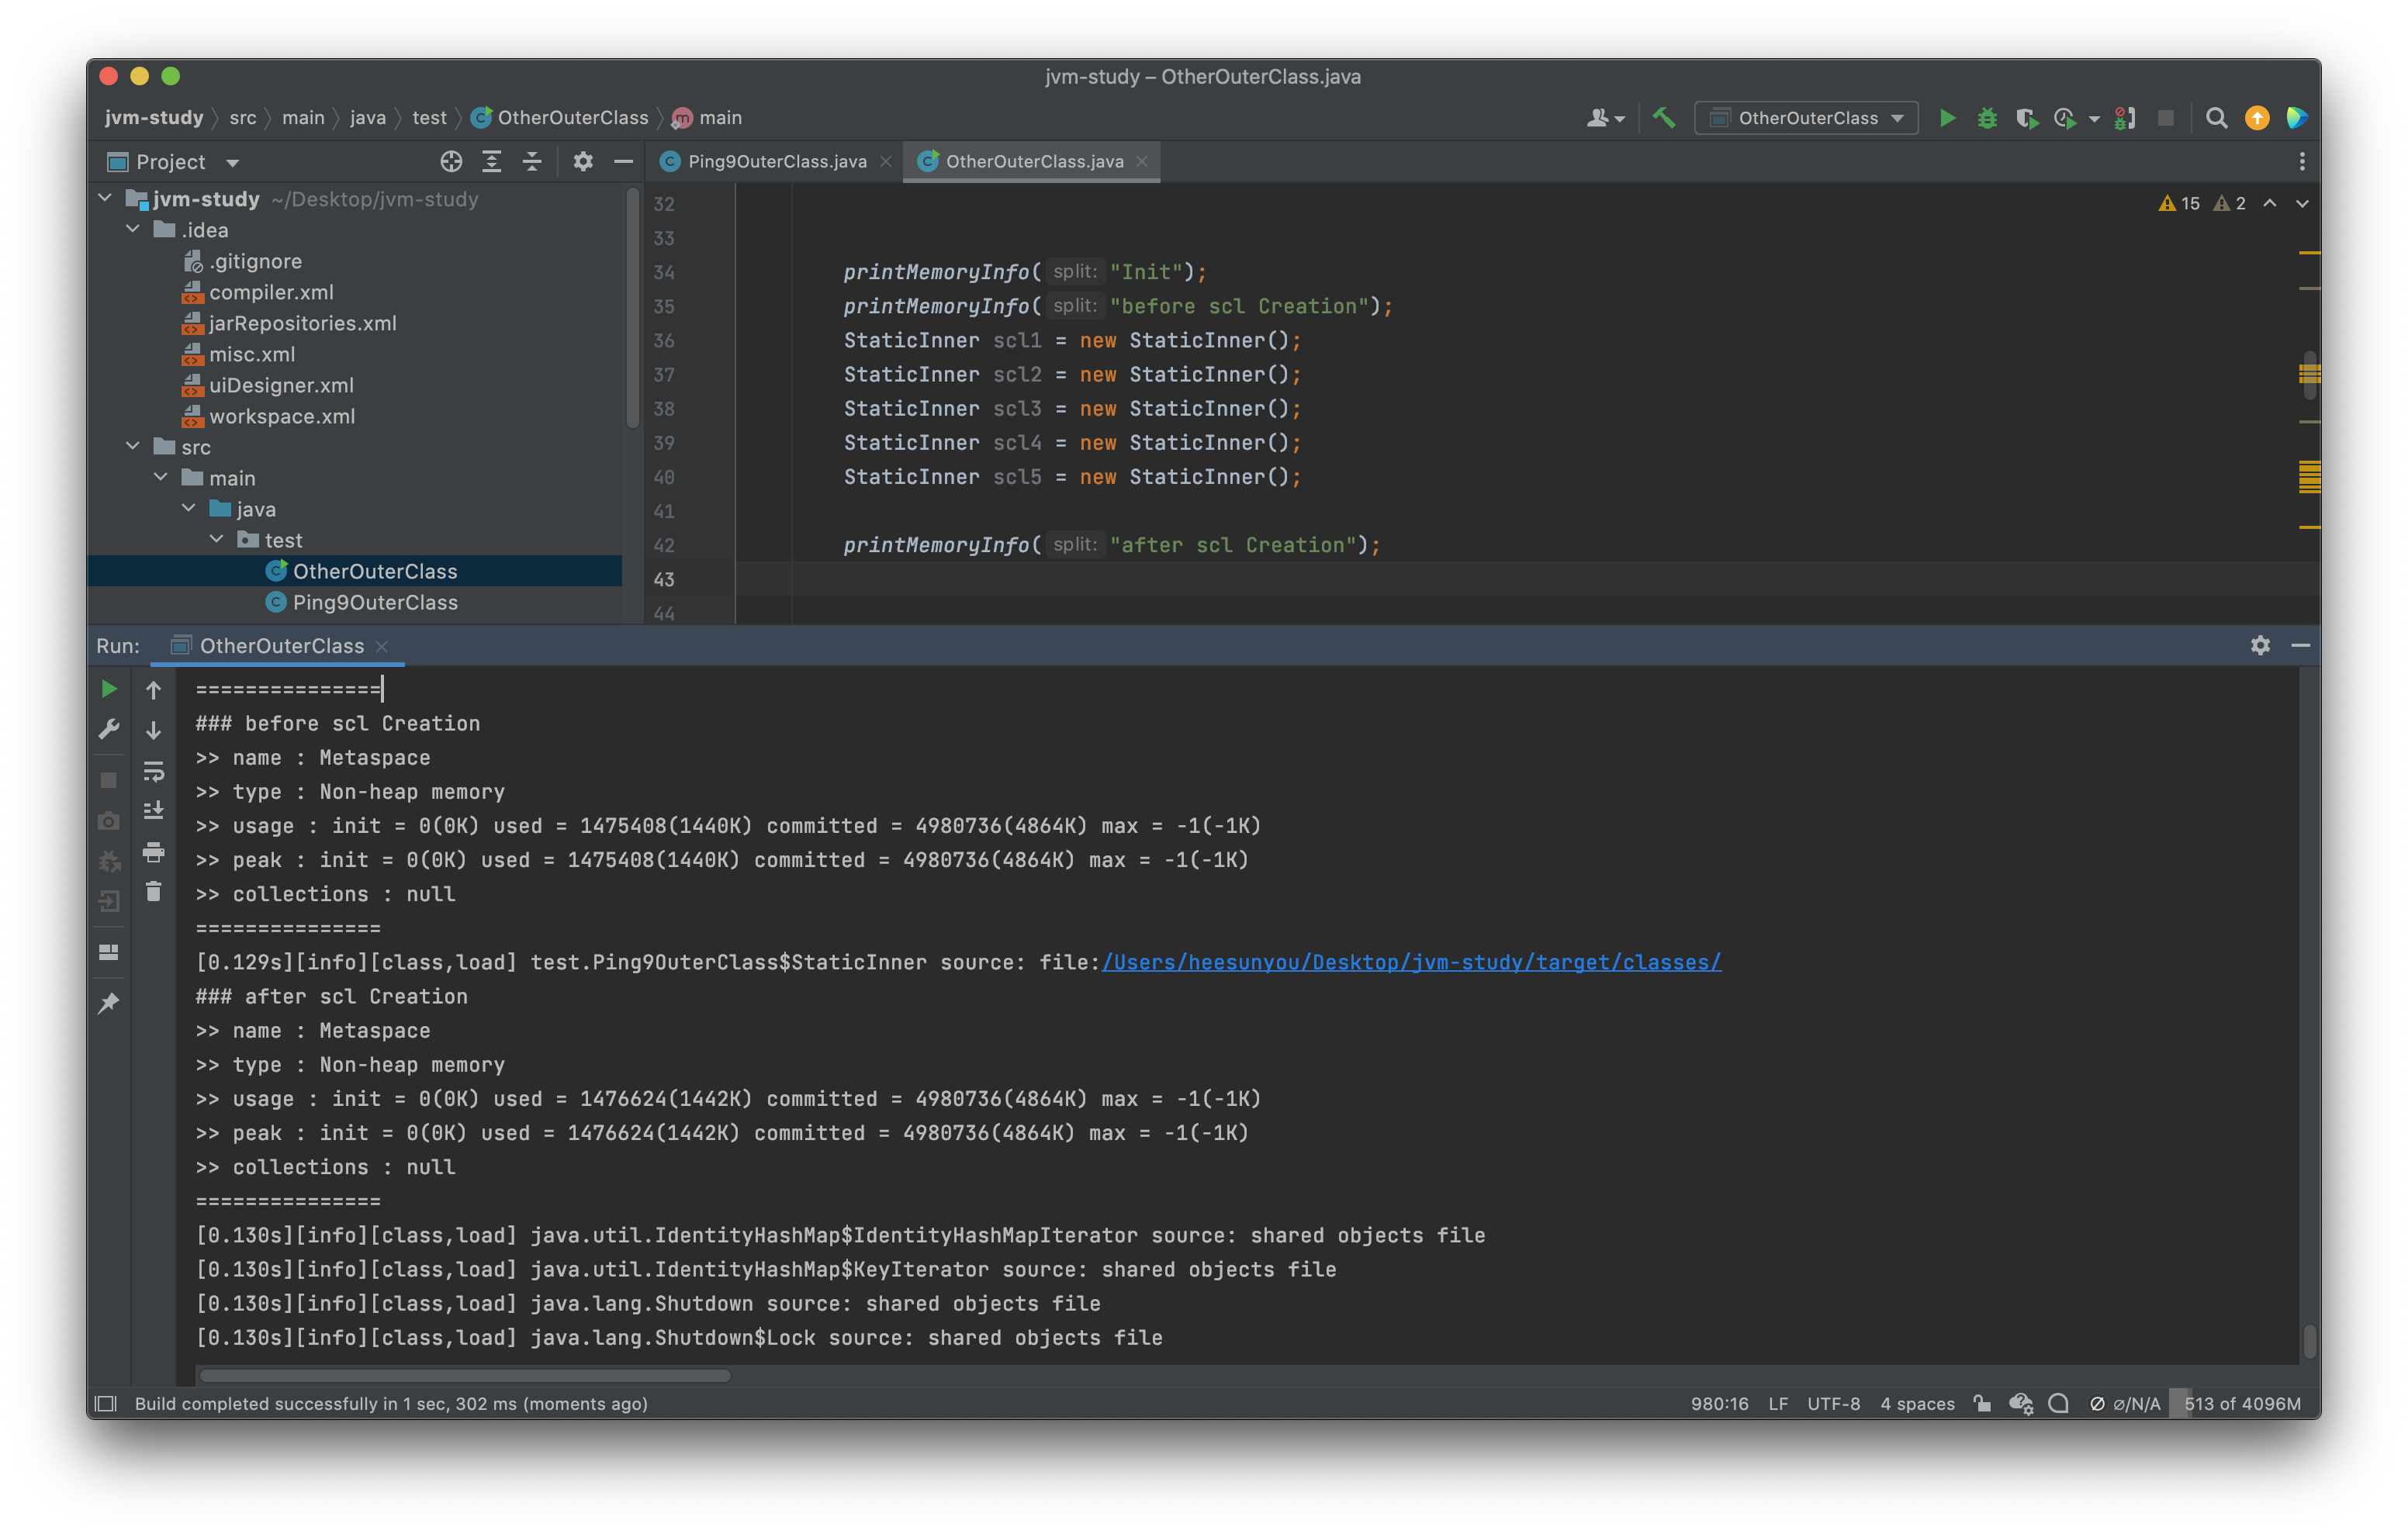Rerun program with green arrow in Run panel
2408x1534 pixels.
pos(109,689)
